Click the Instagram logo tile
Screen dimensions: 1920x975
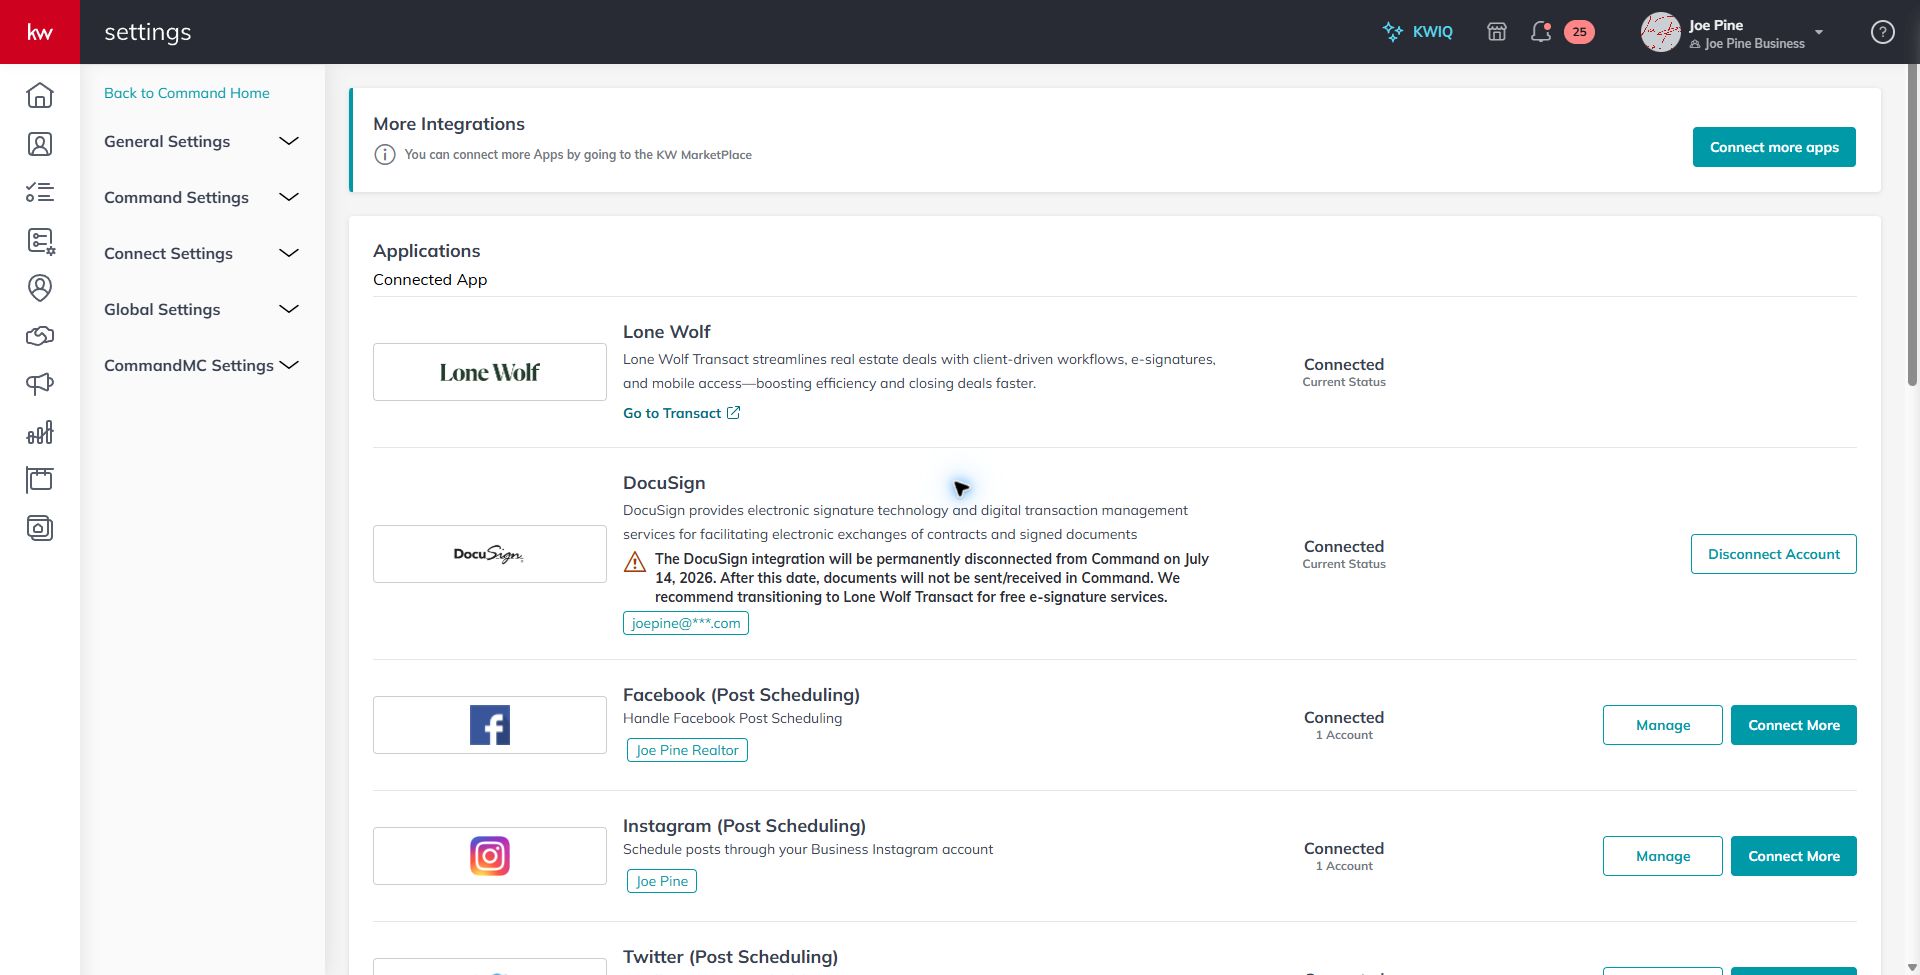[x=490, y=856]
